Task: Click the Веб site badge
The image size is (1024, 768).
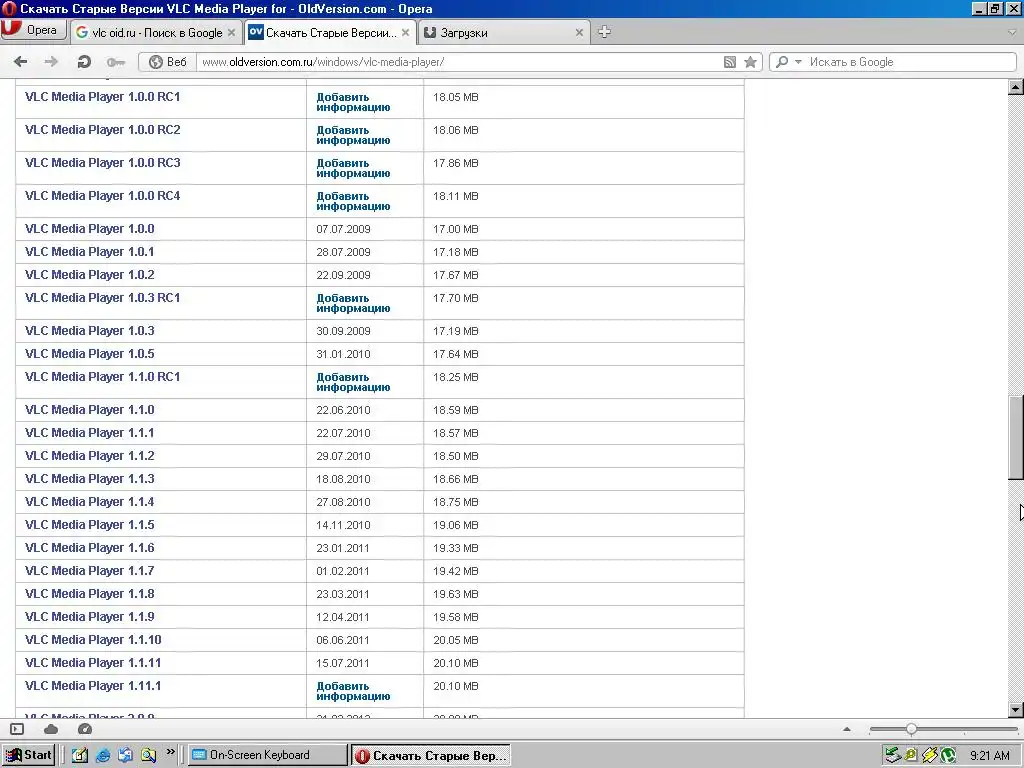Action: coord(167,62)
